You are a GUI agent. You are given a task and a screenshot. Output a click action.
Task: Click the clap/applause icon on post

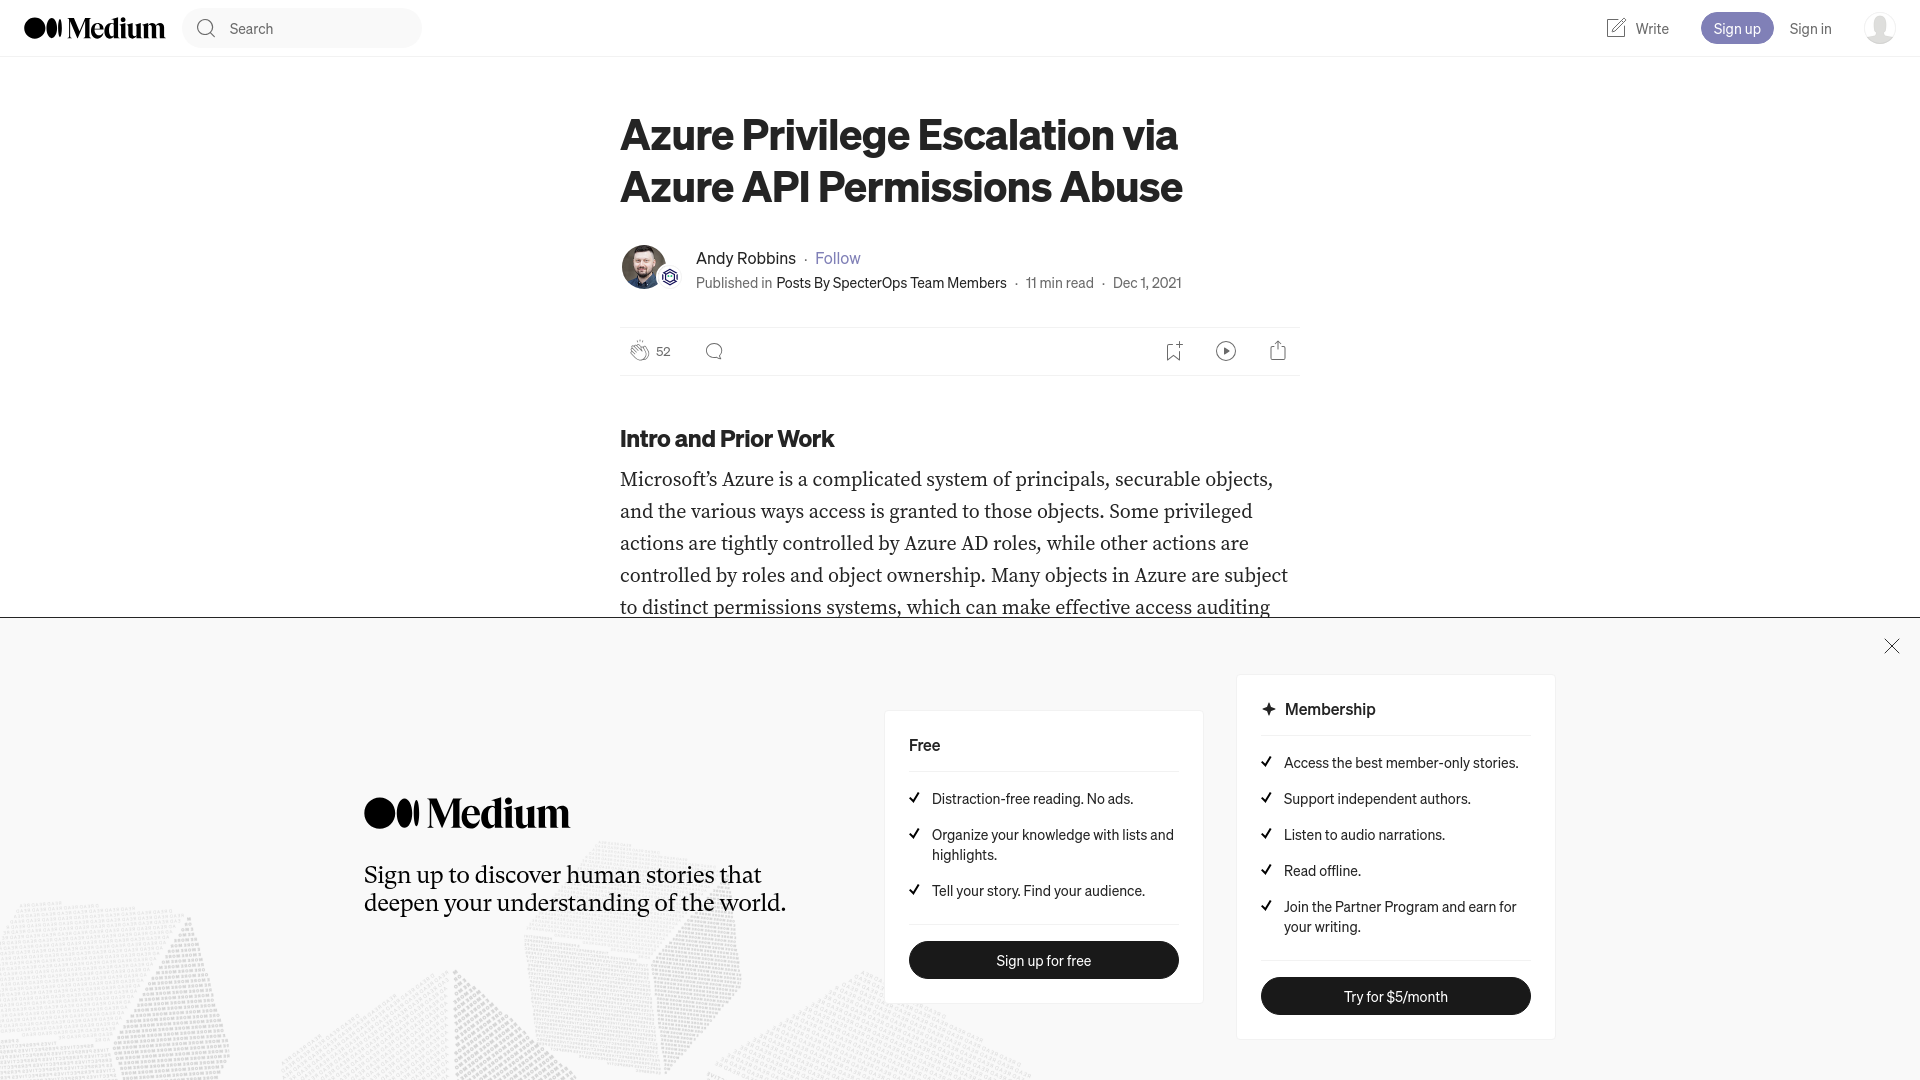click(638, 351)
